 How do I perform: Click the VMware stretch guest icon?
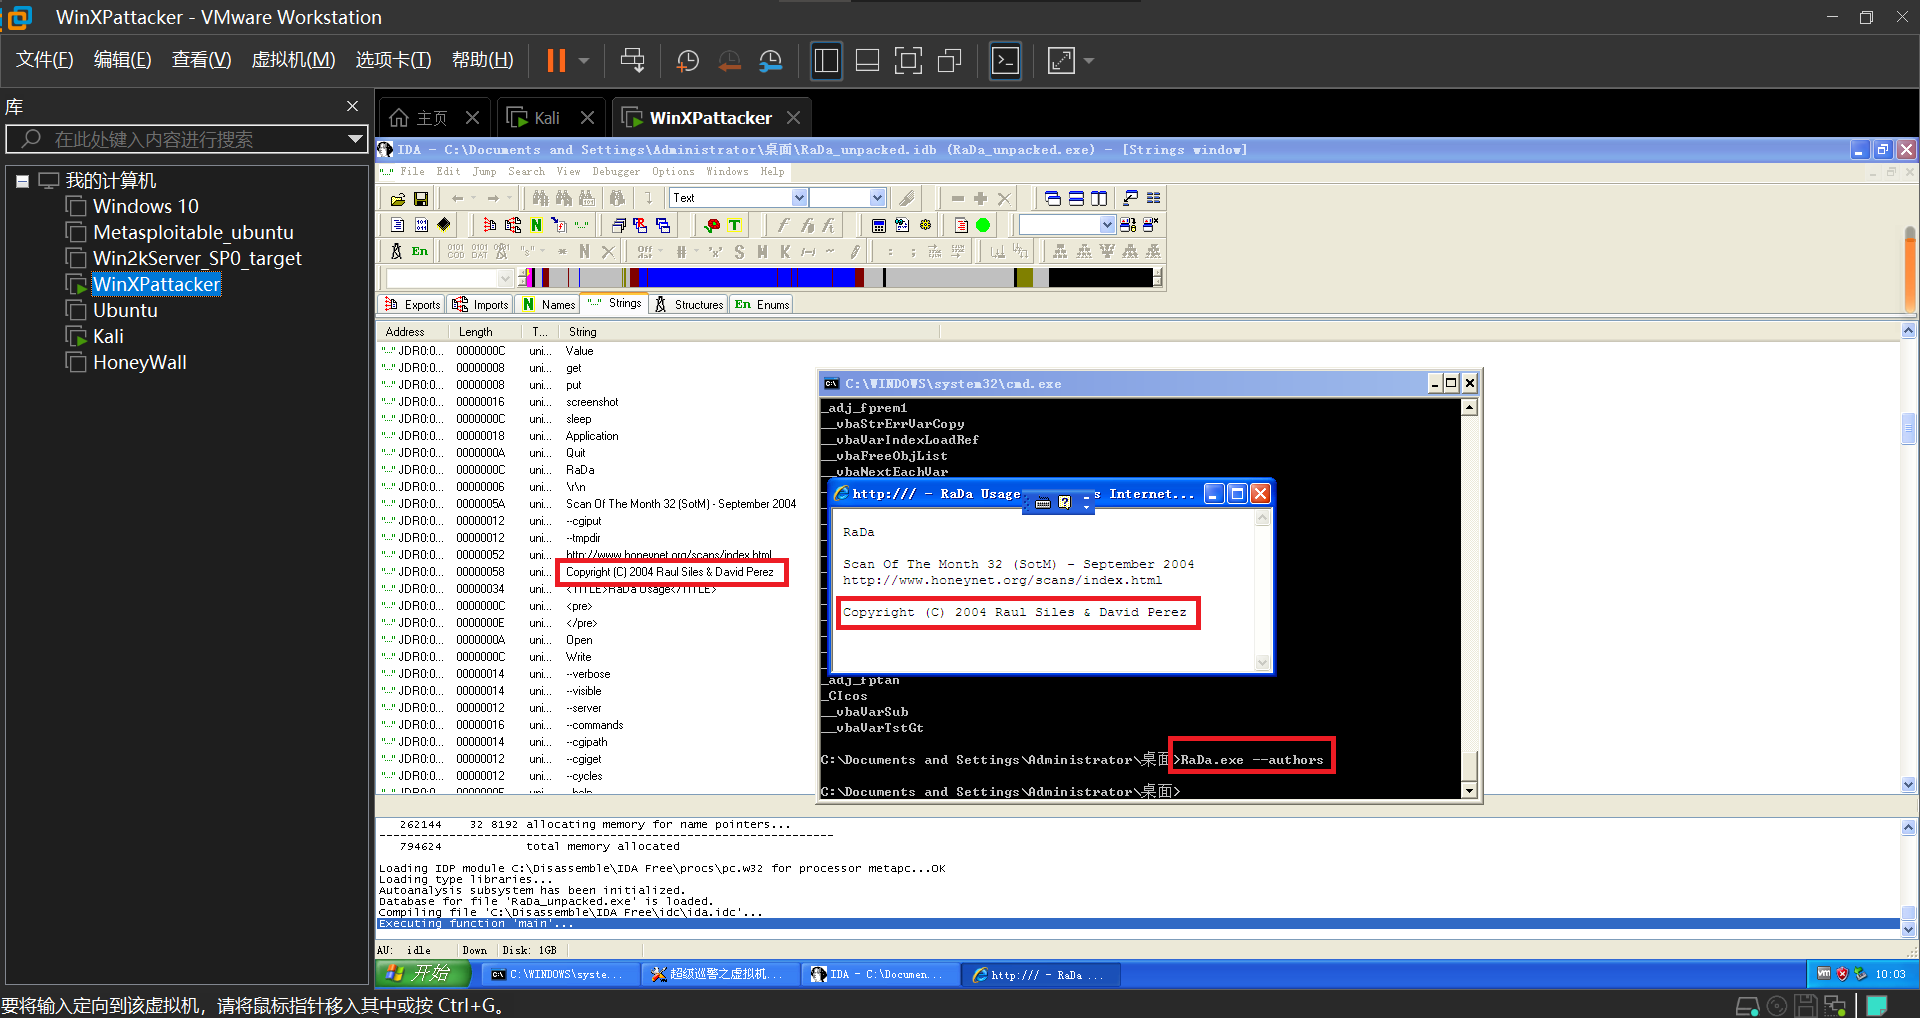pyautogui.click(x=1061, y=61)
